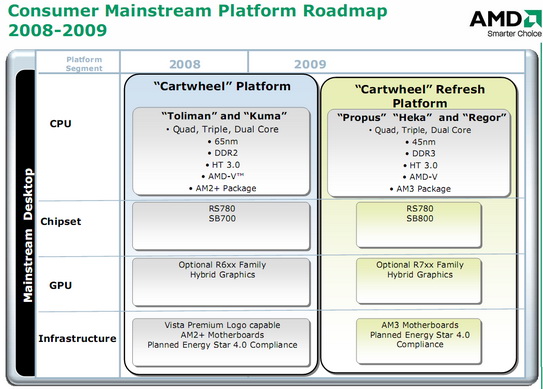Click the Consumer Mainstream Platform Roadmap title
Screen dimensions: 543x389
pos(197,20)
